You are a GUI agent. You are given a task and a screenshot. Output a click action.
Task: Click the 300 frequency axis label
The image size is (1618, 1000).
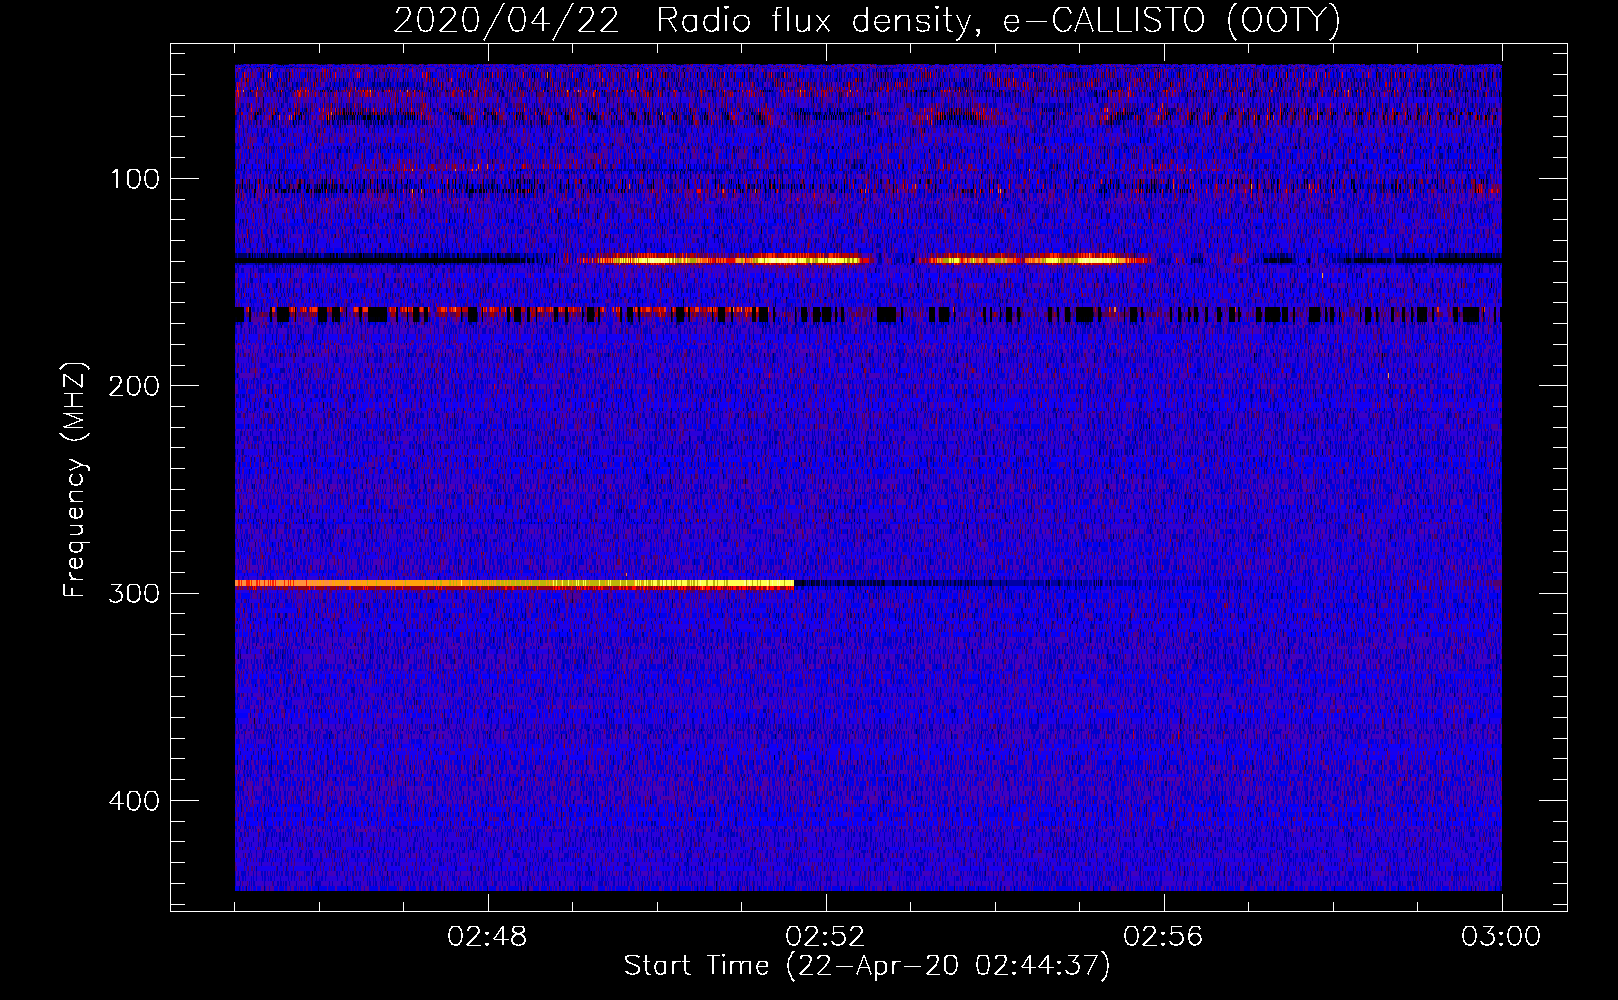pyautogui.click(x=135, y=593)
